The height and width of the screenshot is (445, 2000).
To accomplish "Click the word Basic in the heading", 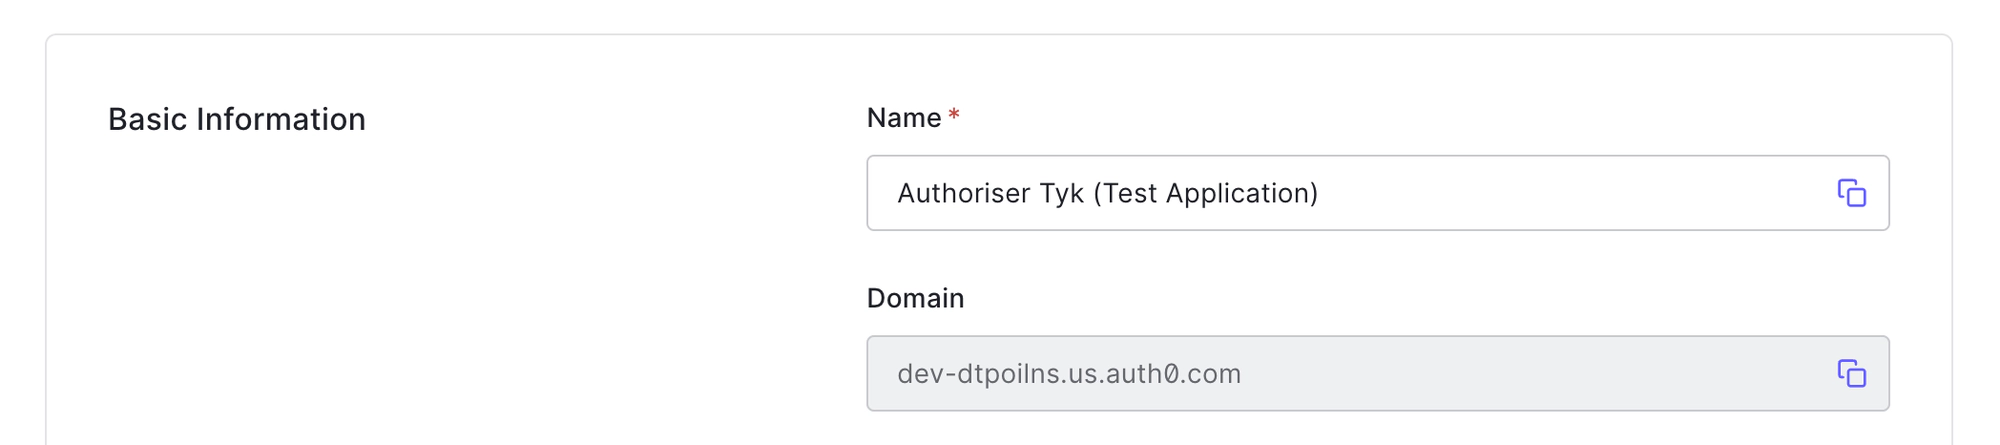I will pyautogui.click(x=147, y=119).
